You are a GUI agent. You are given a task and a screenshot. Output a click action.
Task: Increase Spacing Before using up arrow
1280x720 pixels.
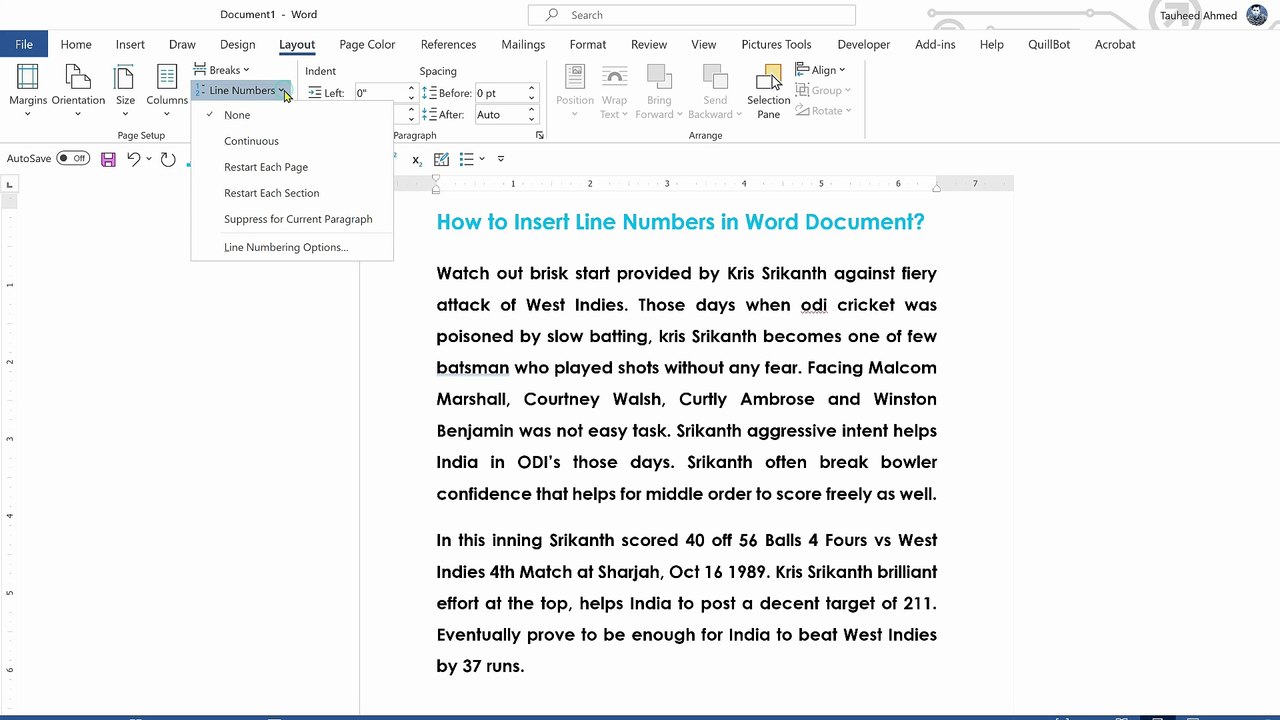(532, 89)
